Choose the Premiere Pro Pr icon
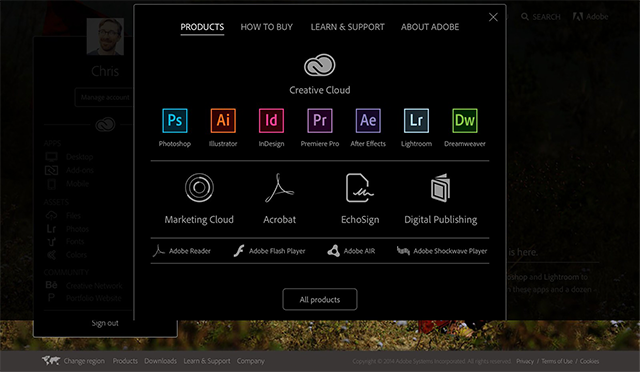Image resolution: width=640 pixels, height=372 pixels. click(x=320, y=120)
